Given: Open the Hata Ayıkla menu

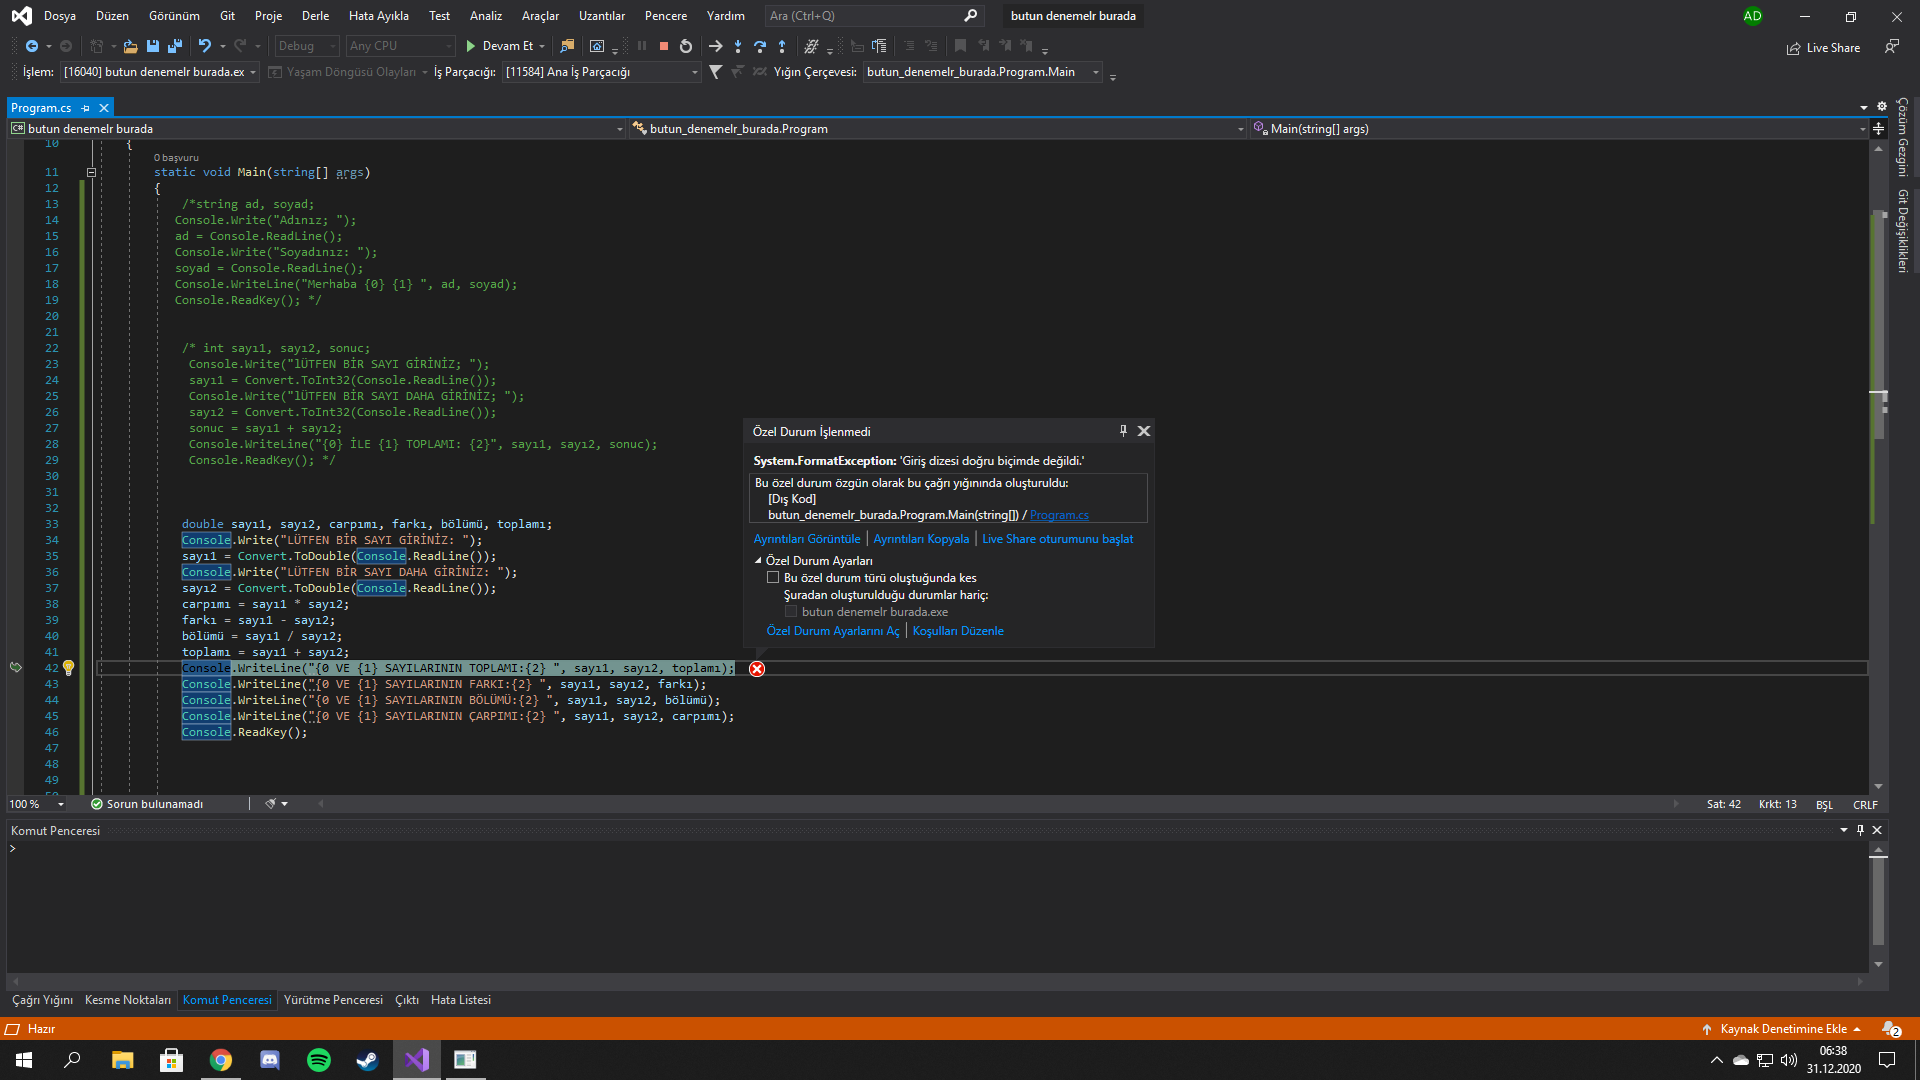Looking at the screenshot, I should 378,16.
